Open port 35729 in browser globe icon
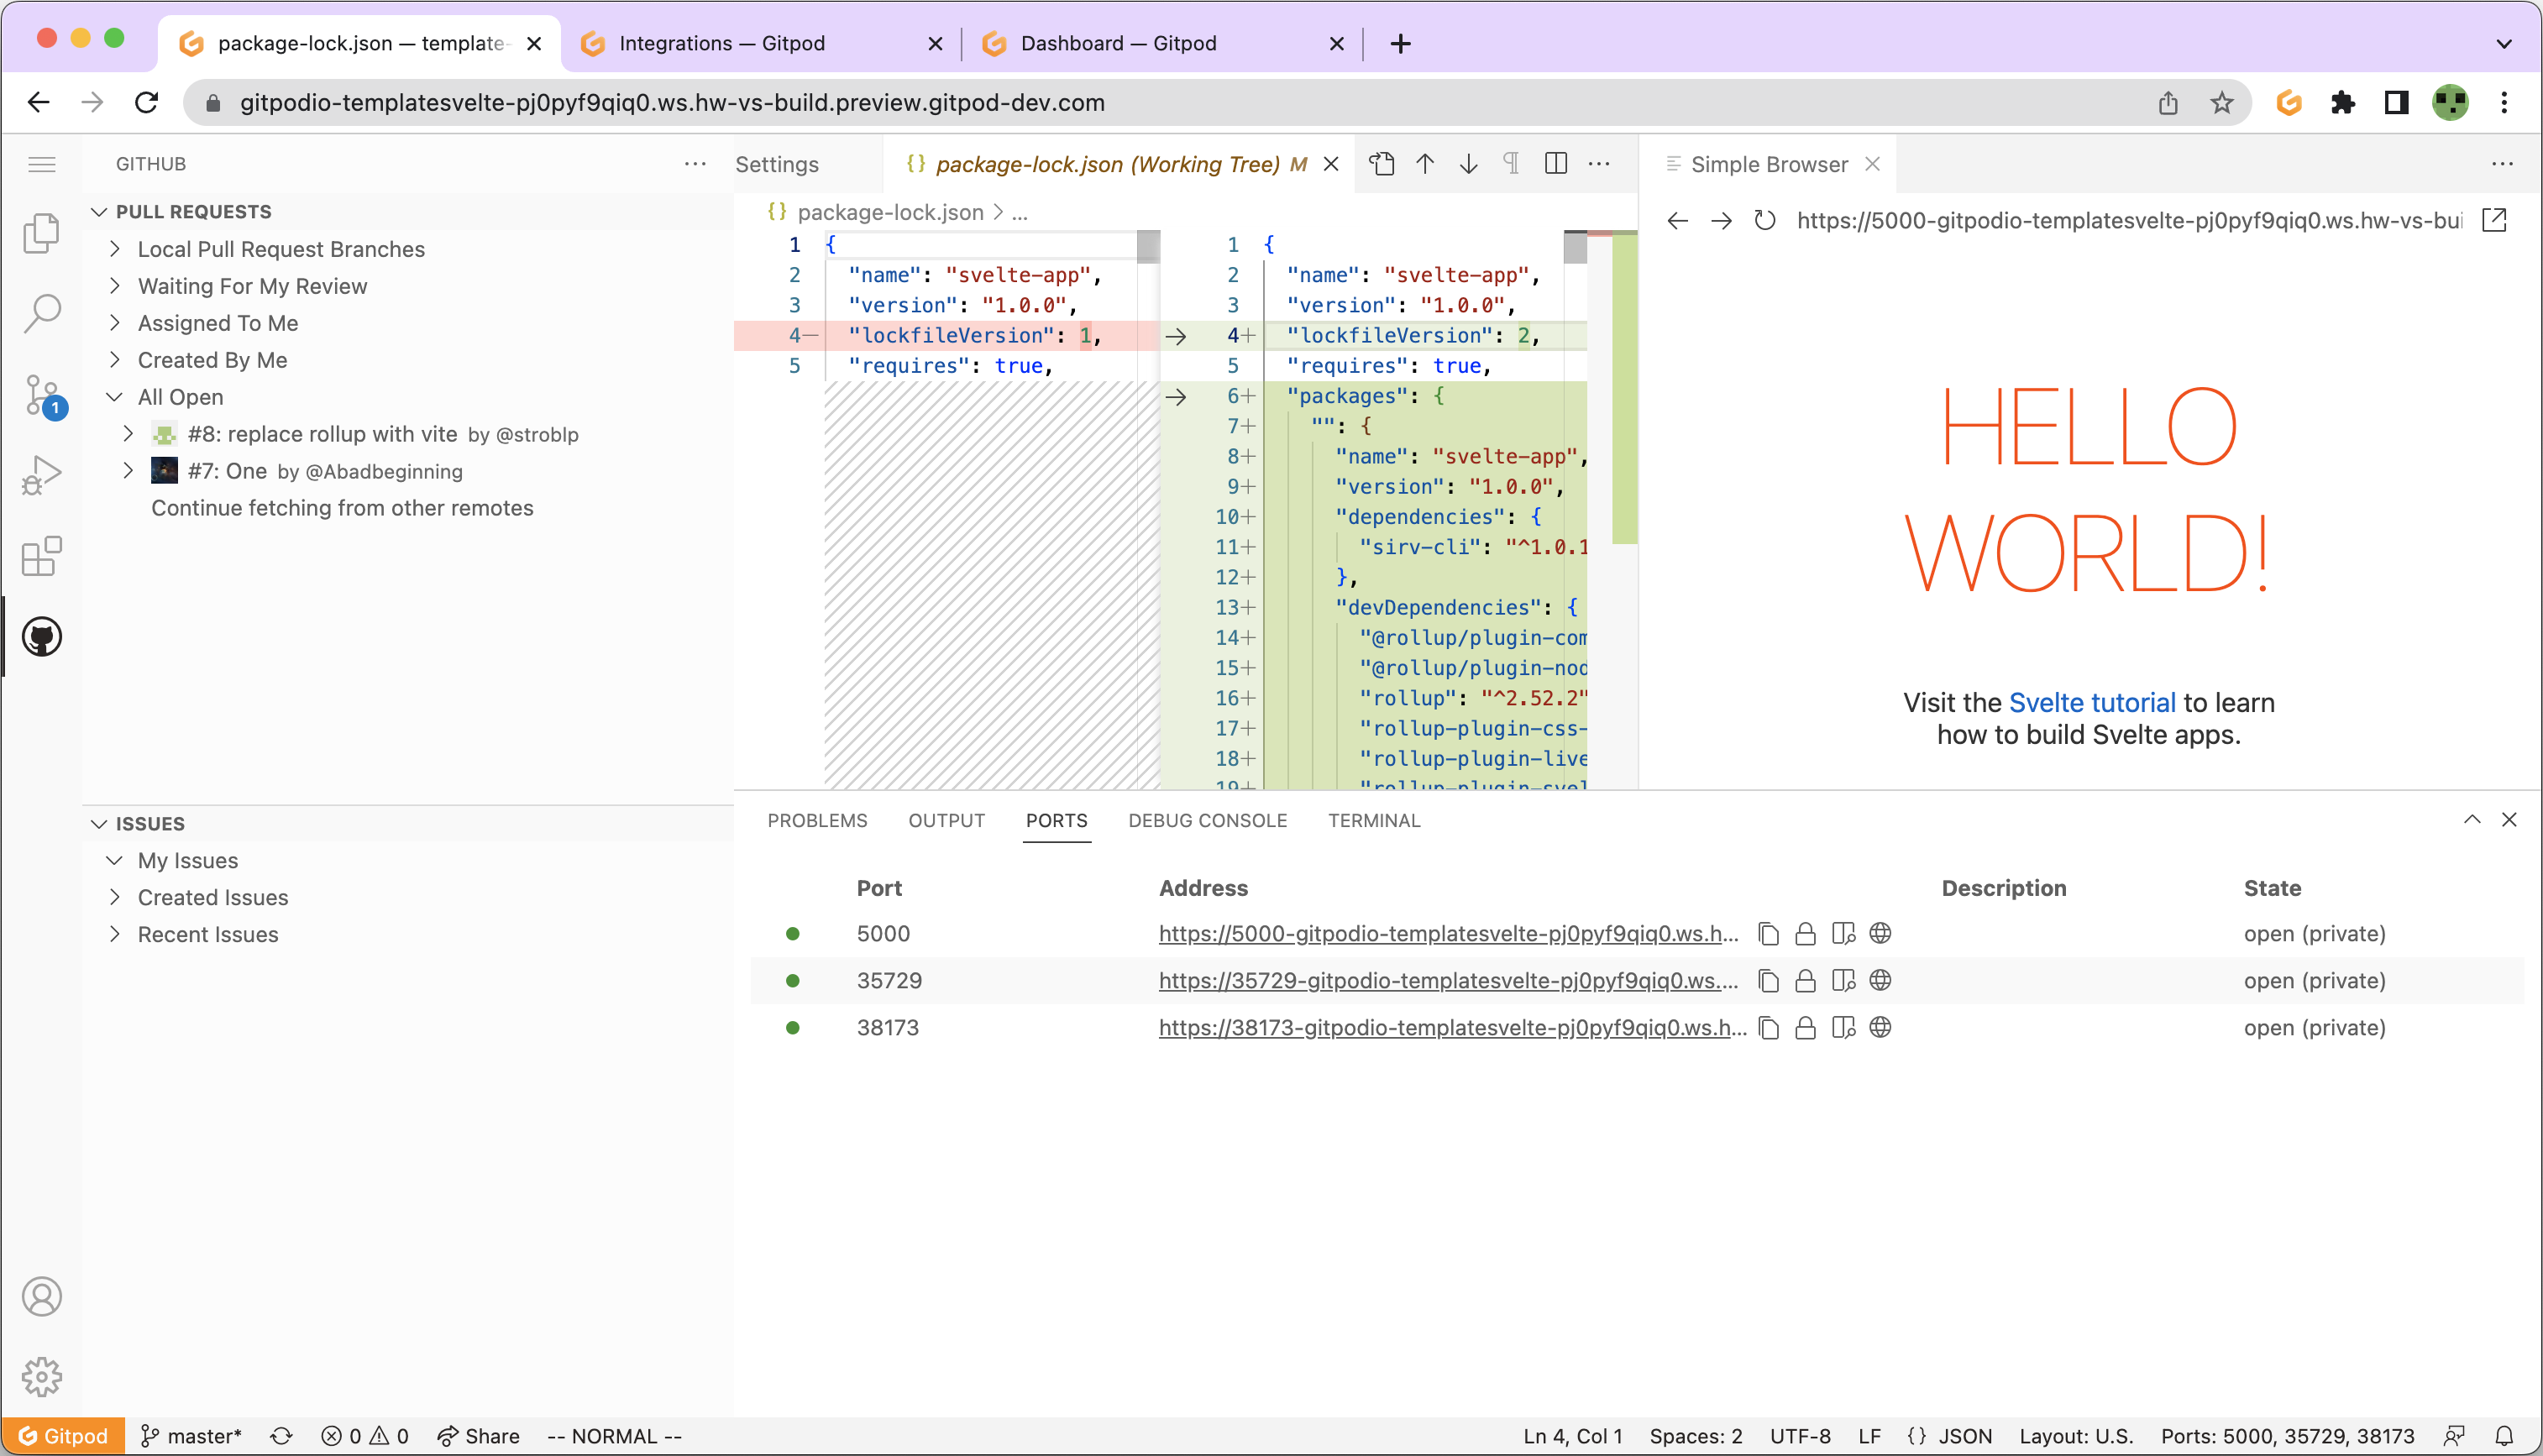 (1880, 981)
